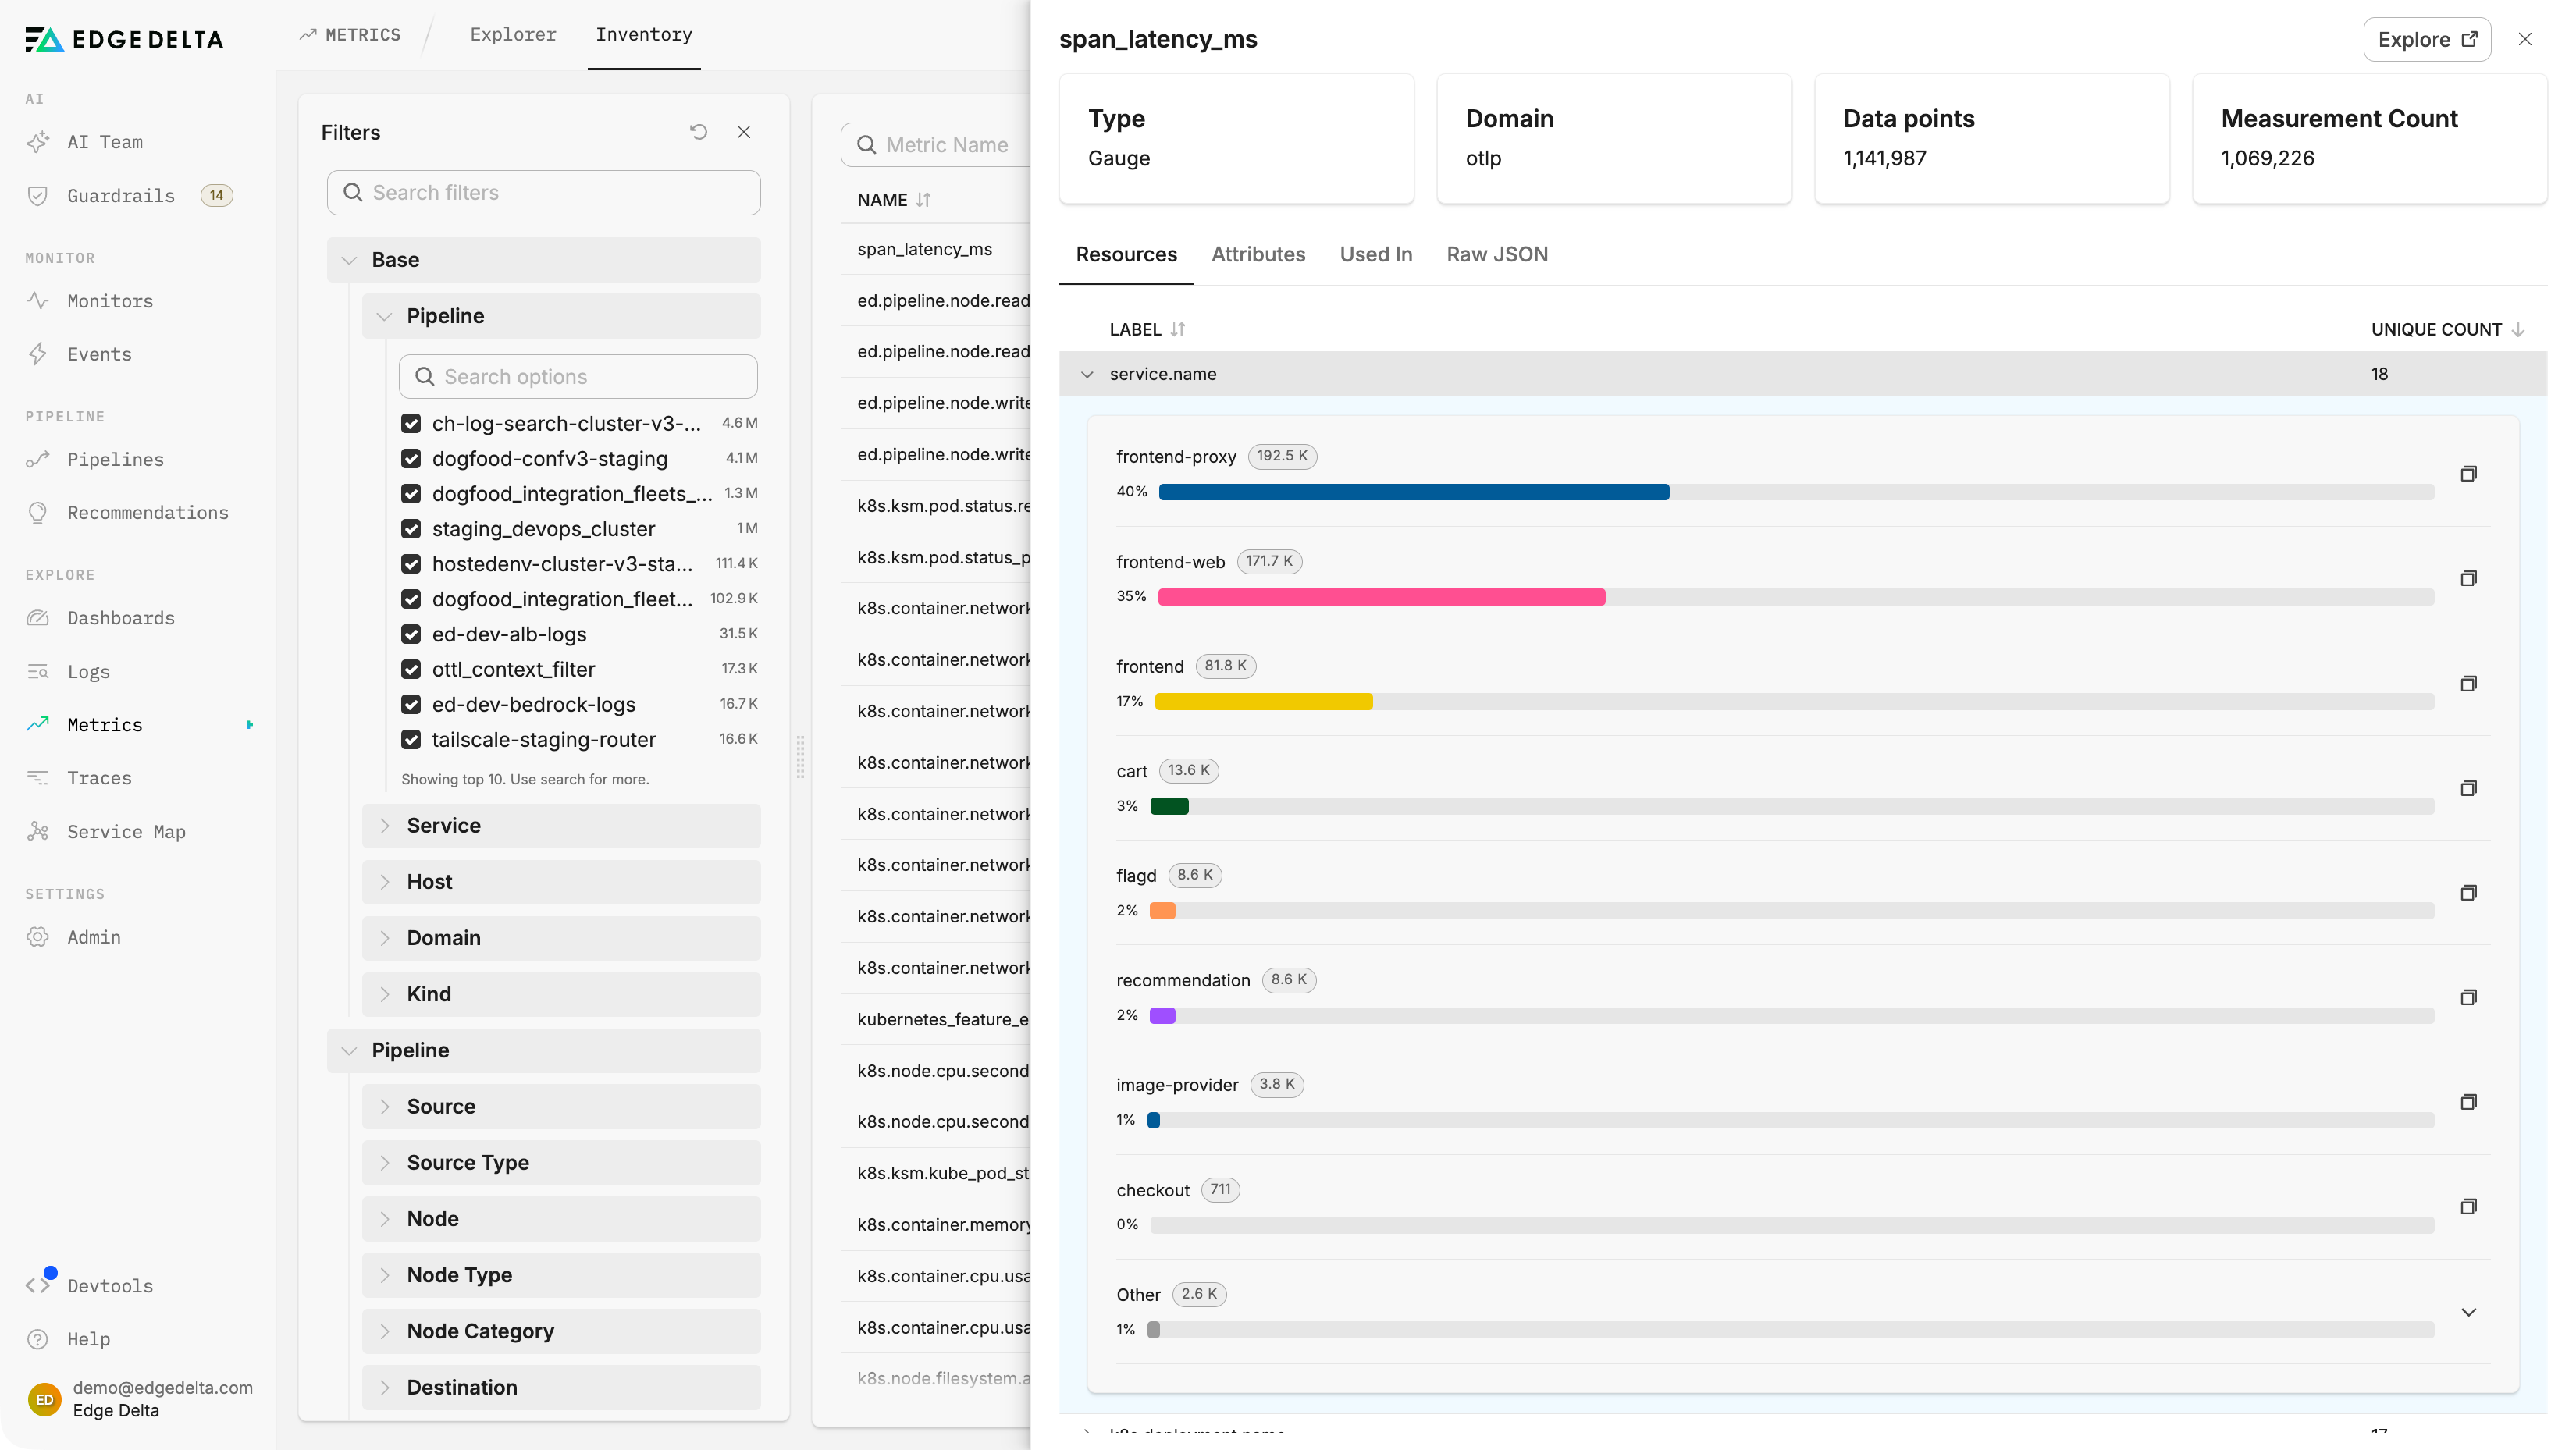Uncheck ed-dev-alb-logs pipeline
The image size is (2576, 1450).
point(411,634)
